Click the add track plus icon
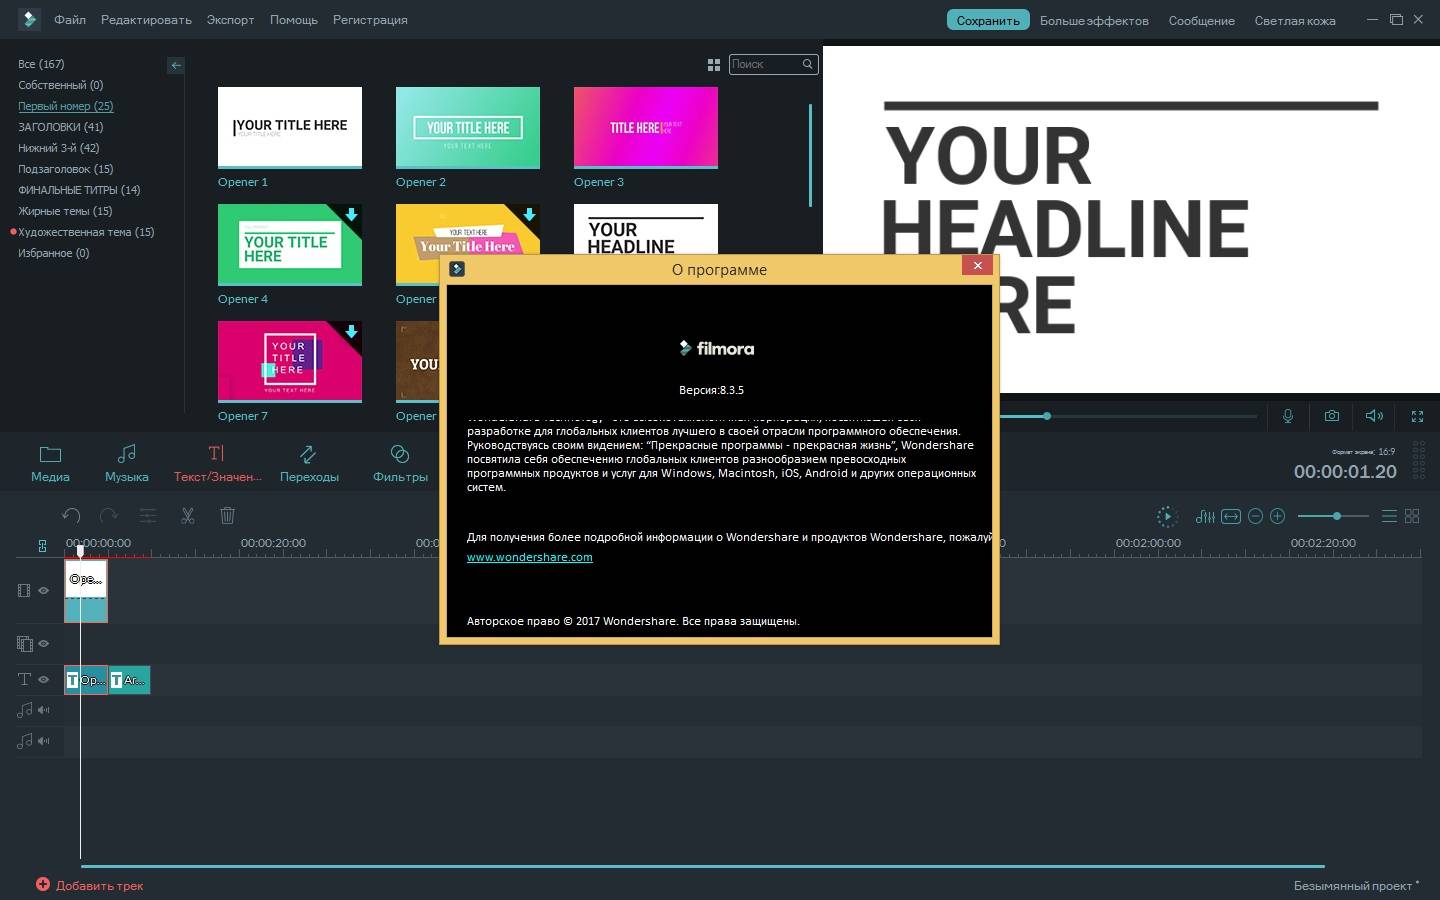Screen dimensions: 1440x900 coord(43,884)
